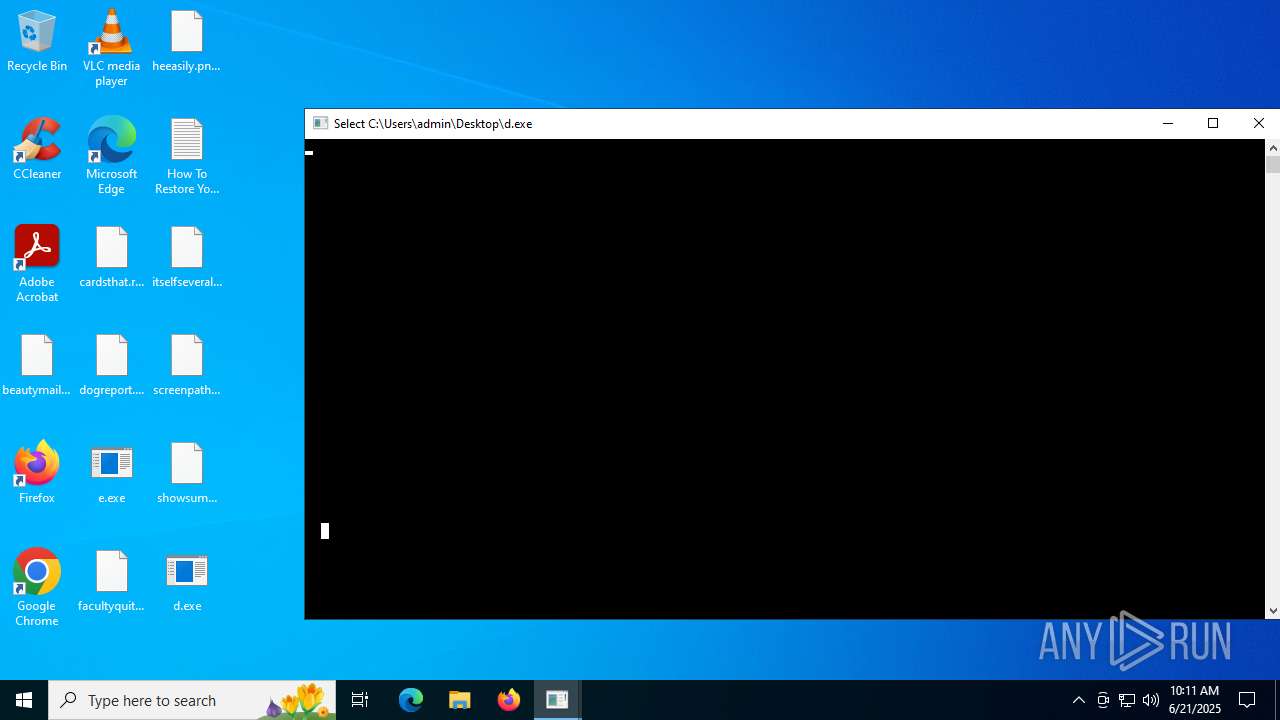Click the taskbar search box

[193, 700]
